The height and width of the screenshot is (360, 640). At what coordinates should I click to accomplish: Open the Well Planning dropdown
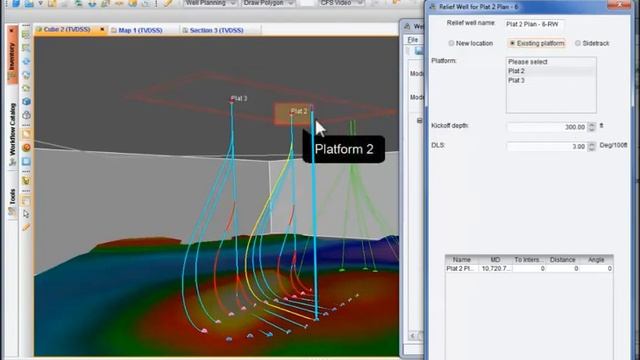(x=233, y=3)
